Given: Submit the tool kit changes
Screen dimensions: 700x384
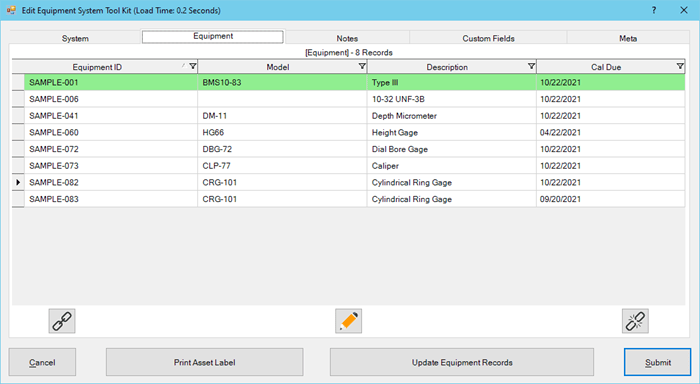Looking at the screenshot, I should pyautogui.click(x=658, y=362).
